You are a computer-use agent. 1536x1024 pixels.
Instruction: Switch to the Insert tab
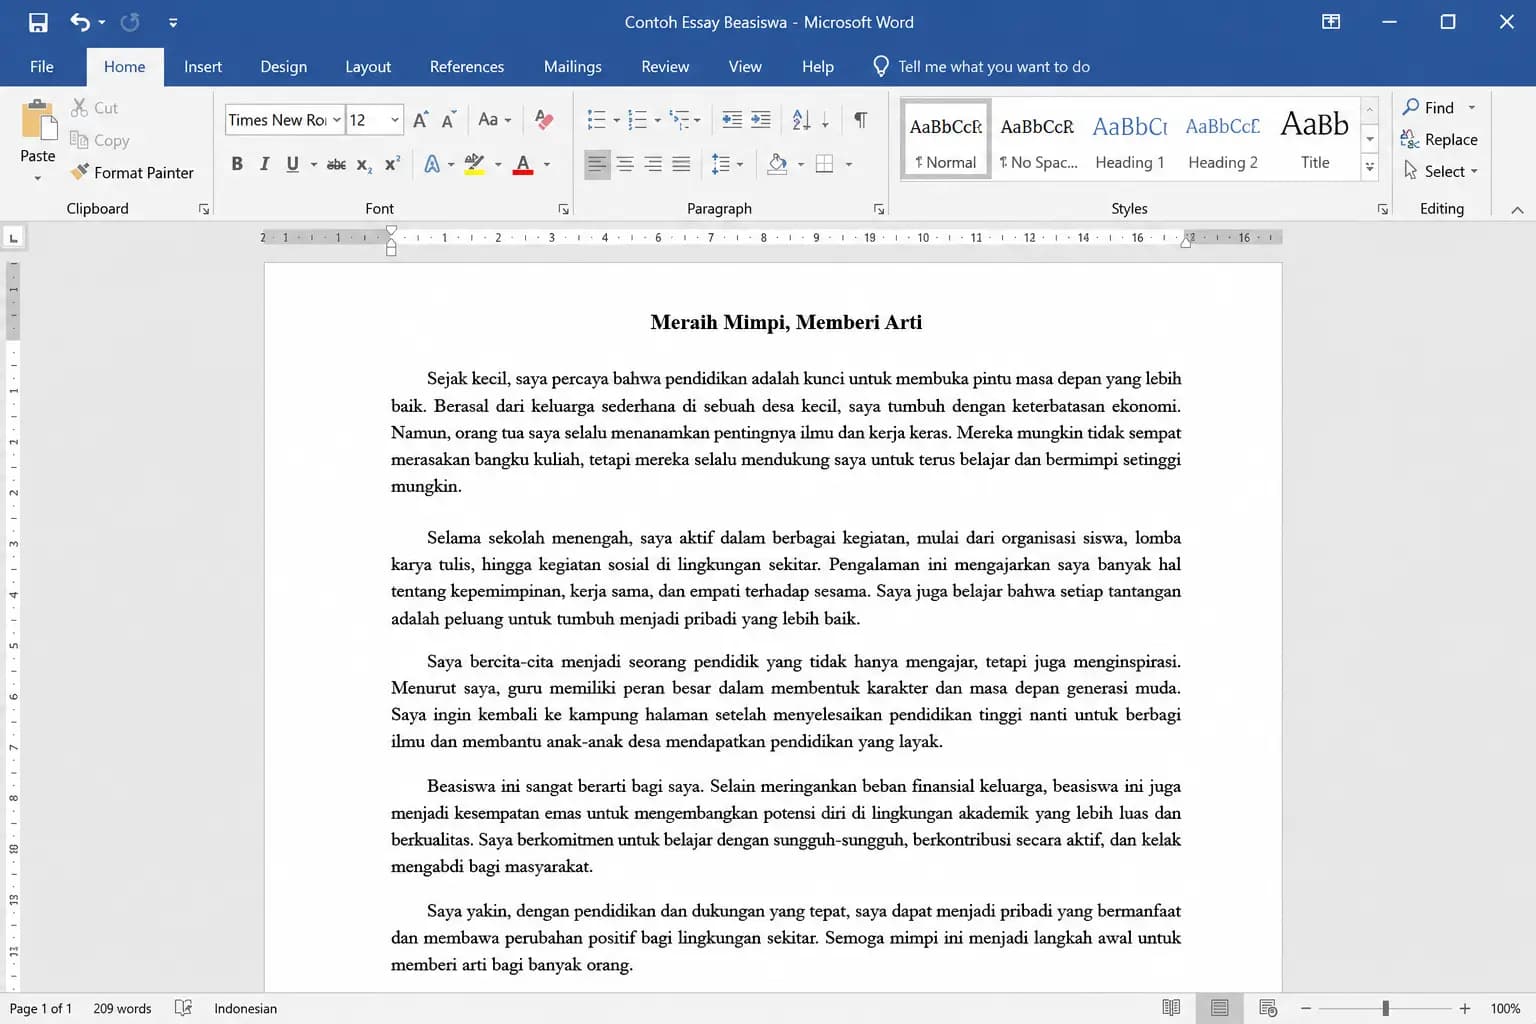tap(203, 66)
